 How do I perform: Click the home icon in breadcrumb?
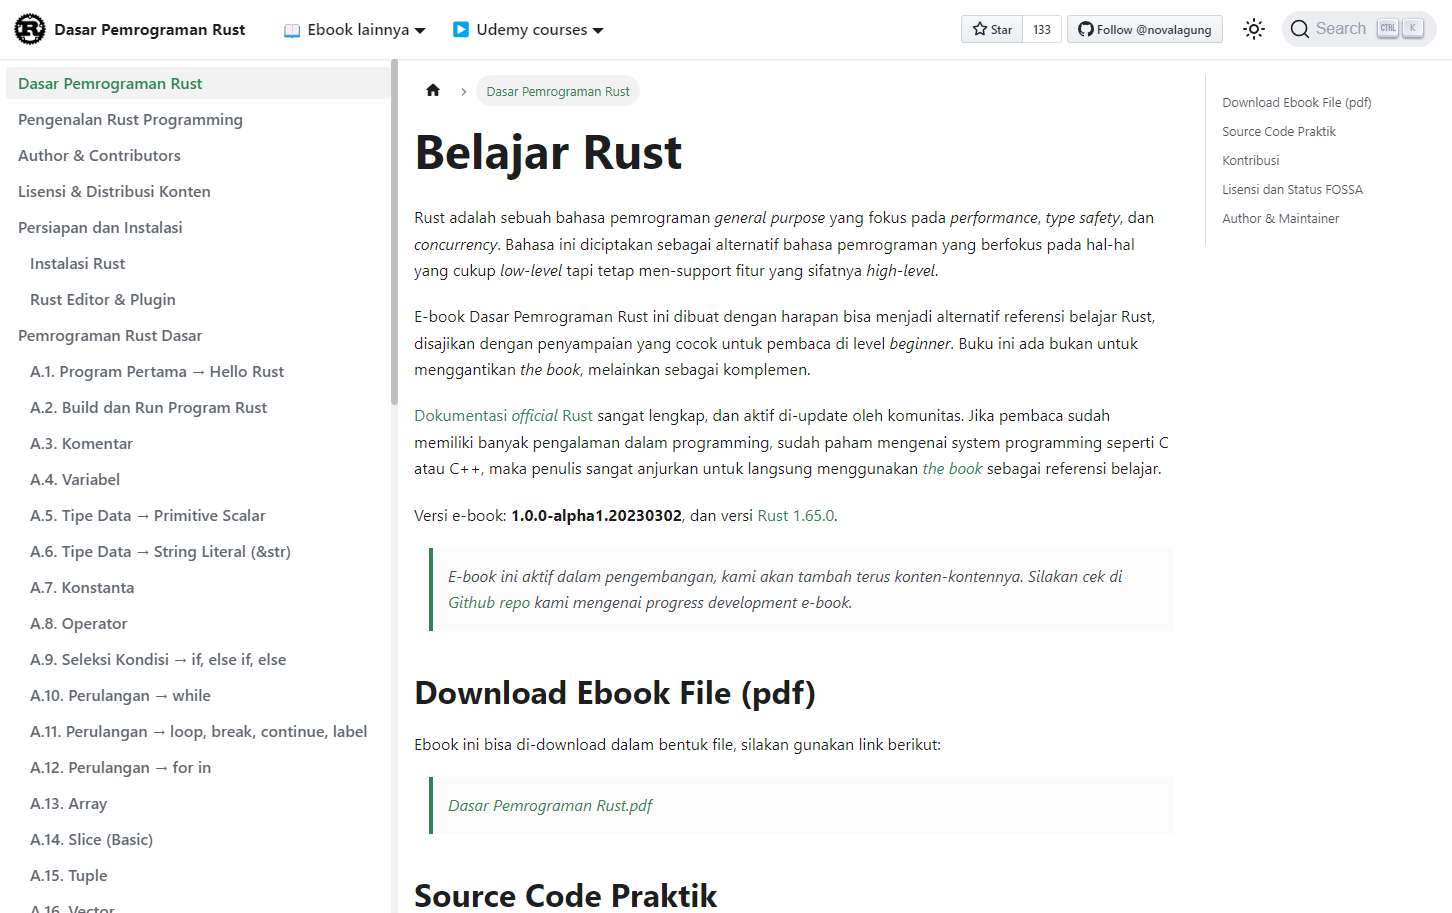tap(433, 91)
